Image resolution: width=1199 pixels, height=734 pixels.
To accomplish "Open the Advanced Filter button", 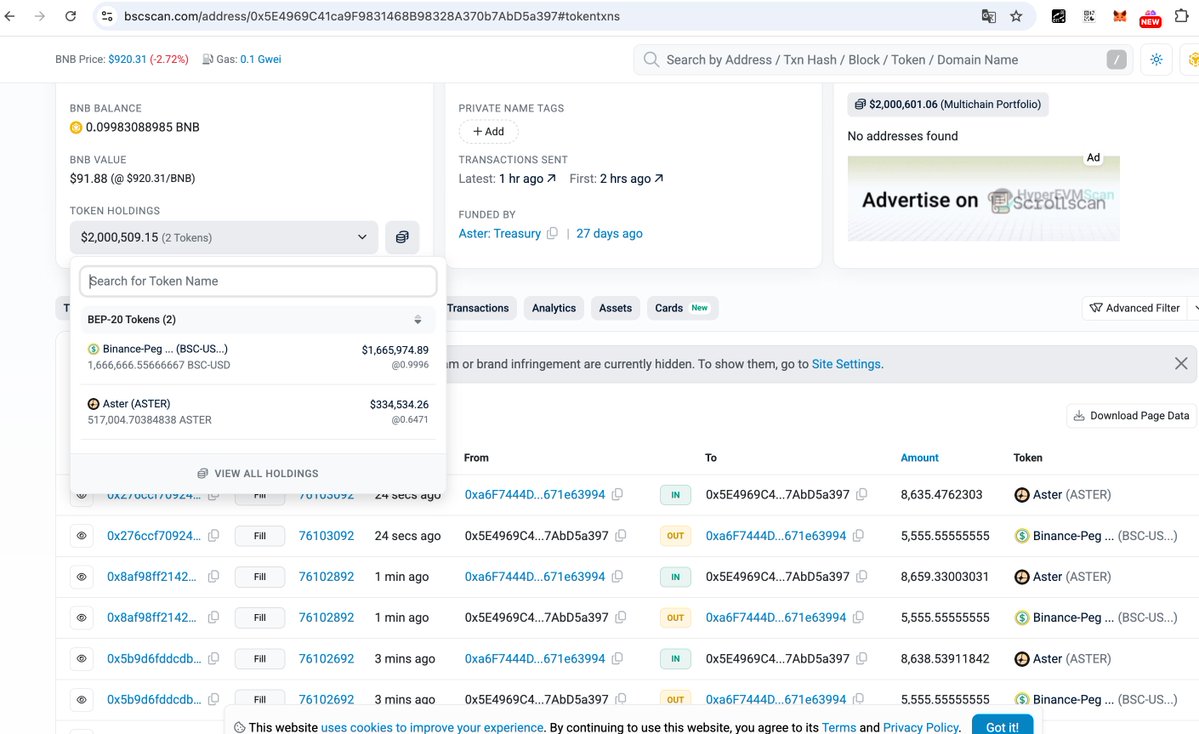I will click(x=1135, y=308).
